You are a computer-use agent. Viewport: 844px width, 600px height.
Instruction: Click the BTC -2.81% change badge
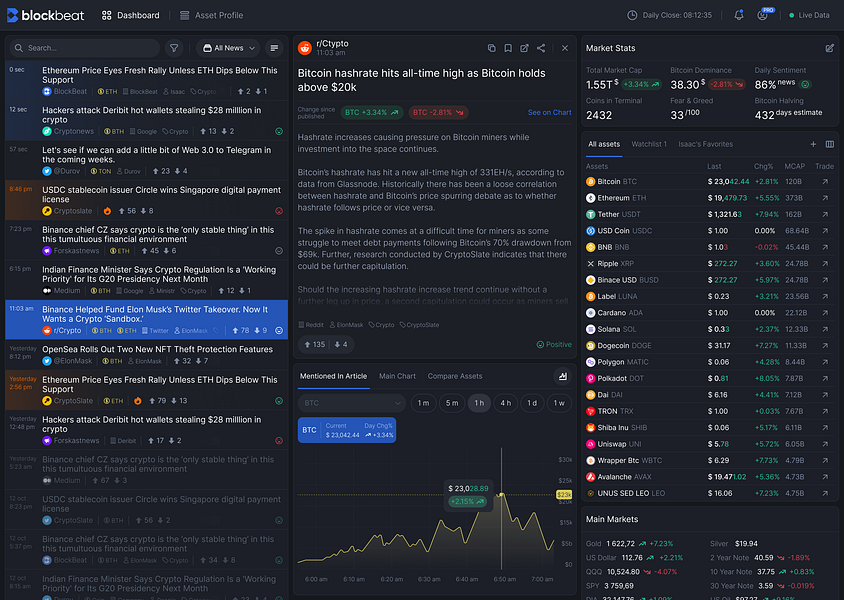point(438,112)
